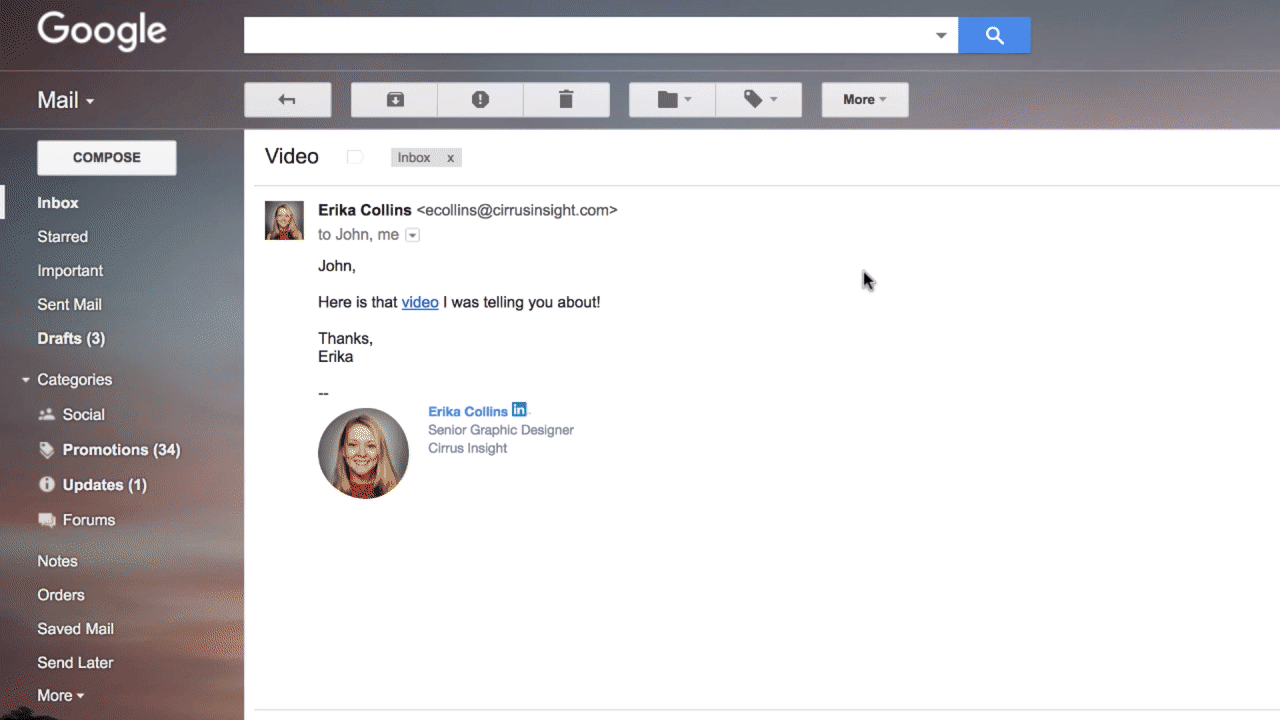
Task: Open Forums category
Action: pos(89,520)
